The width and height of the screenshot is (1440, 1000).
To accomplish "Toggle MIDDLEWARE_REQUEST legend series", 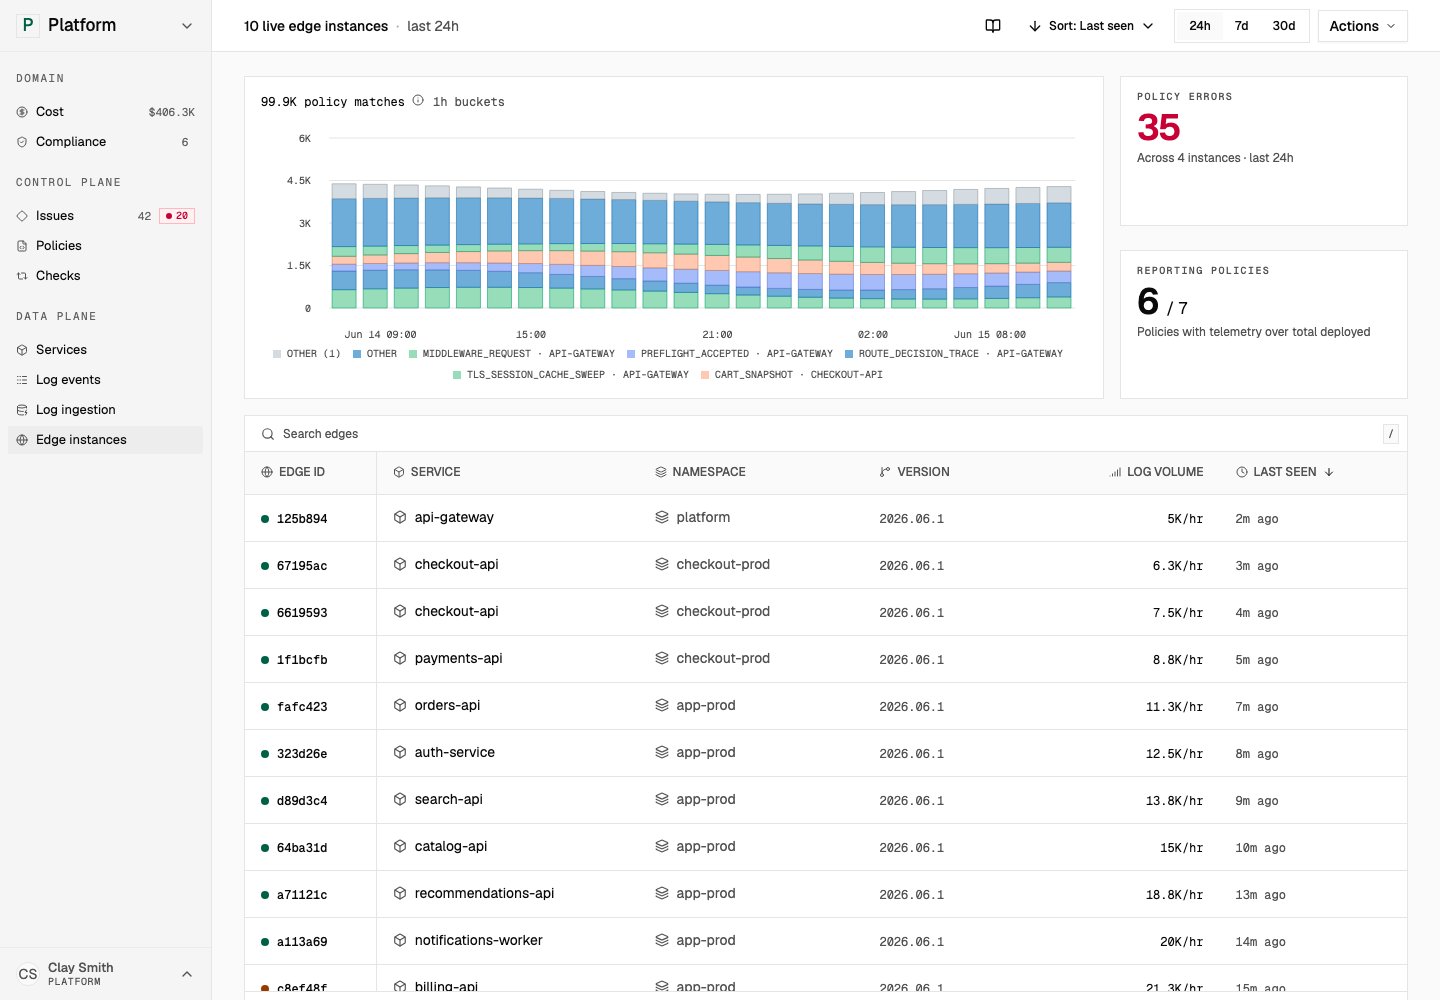I will pos(512,354).
